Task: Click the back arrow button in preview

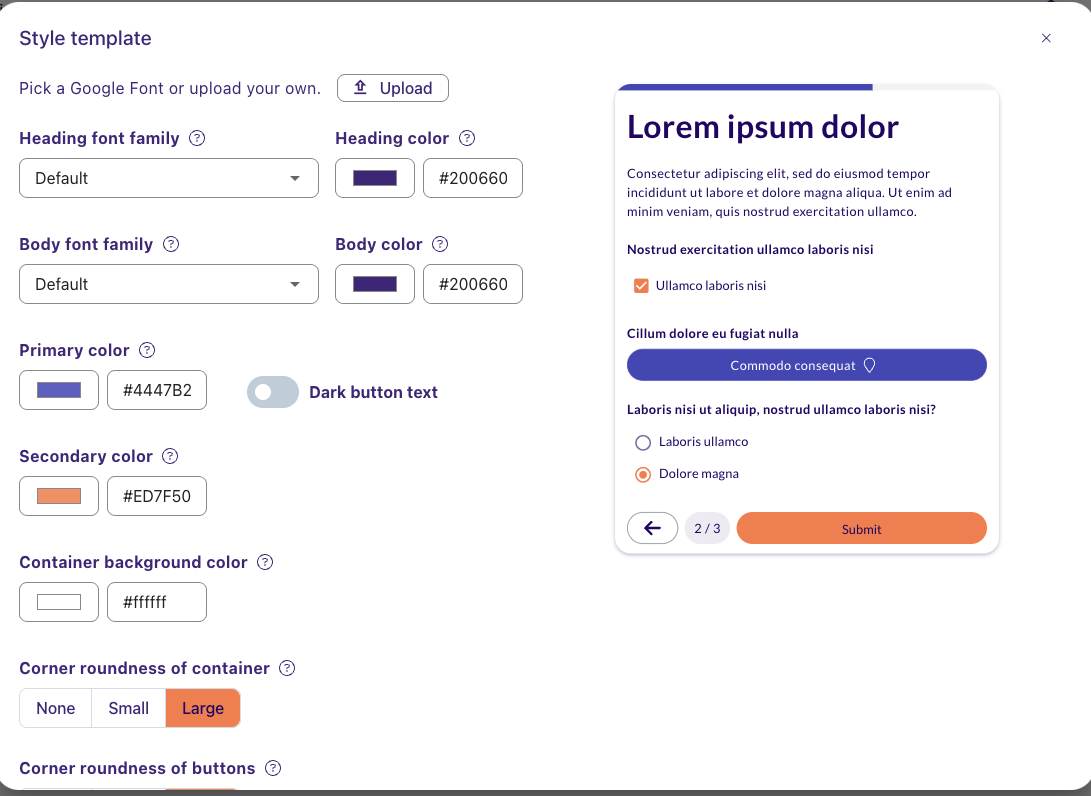Action: [x=652, y=528]
